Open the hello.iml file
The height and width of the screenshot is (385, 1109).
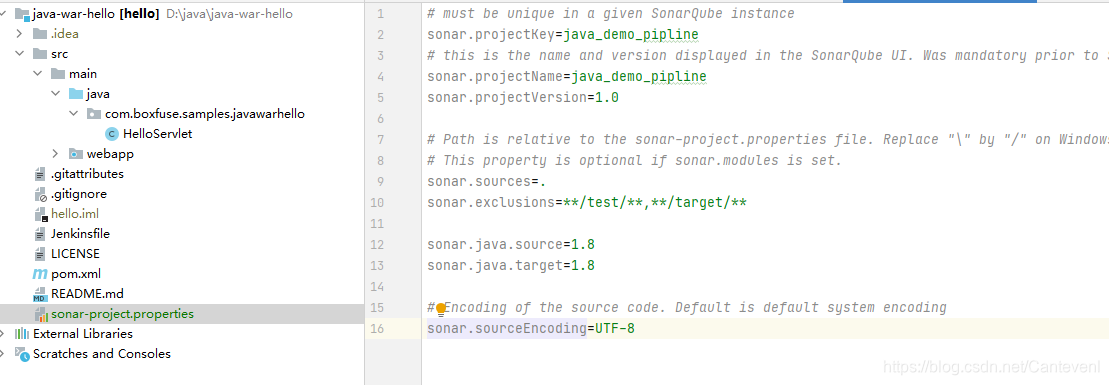click(x=75, y=214)
